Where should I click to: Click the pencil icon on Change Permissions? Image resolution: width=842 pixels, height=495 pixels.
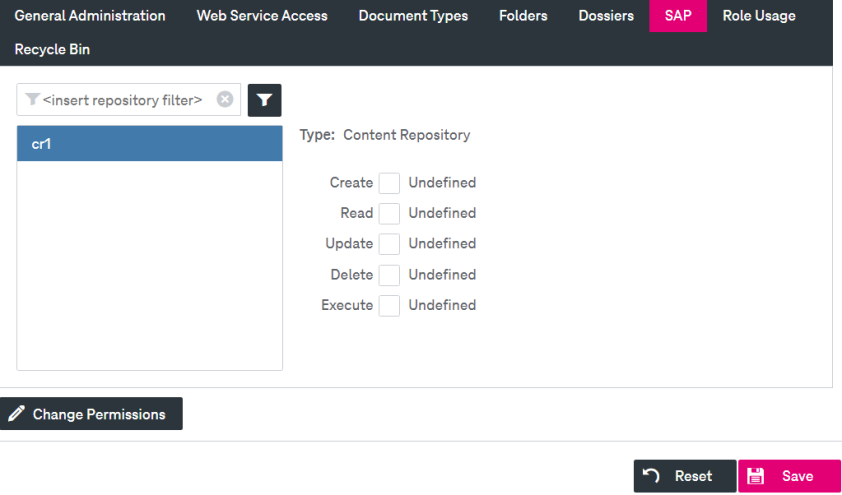click(x=17, y=413)
